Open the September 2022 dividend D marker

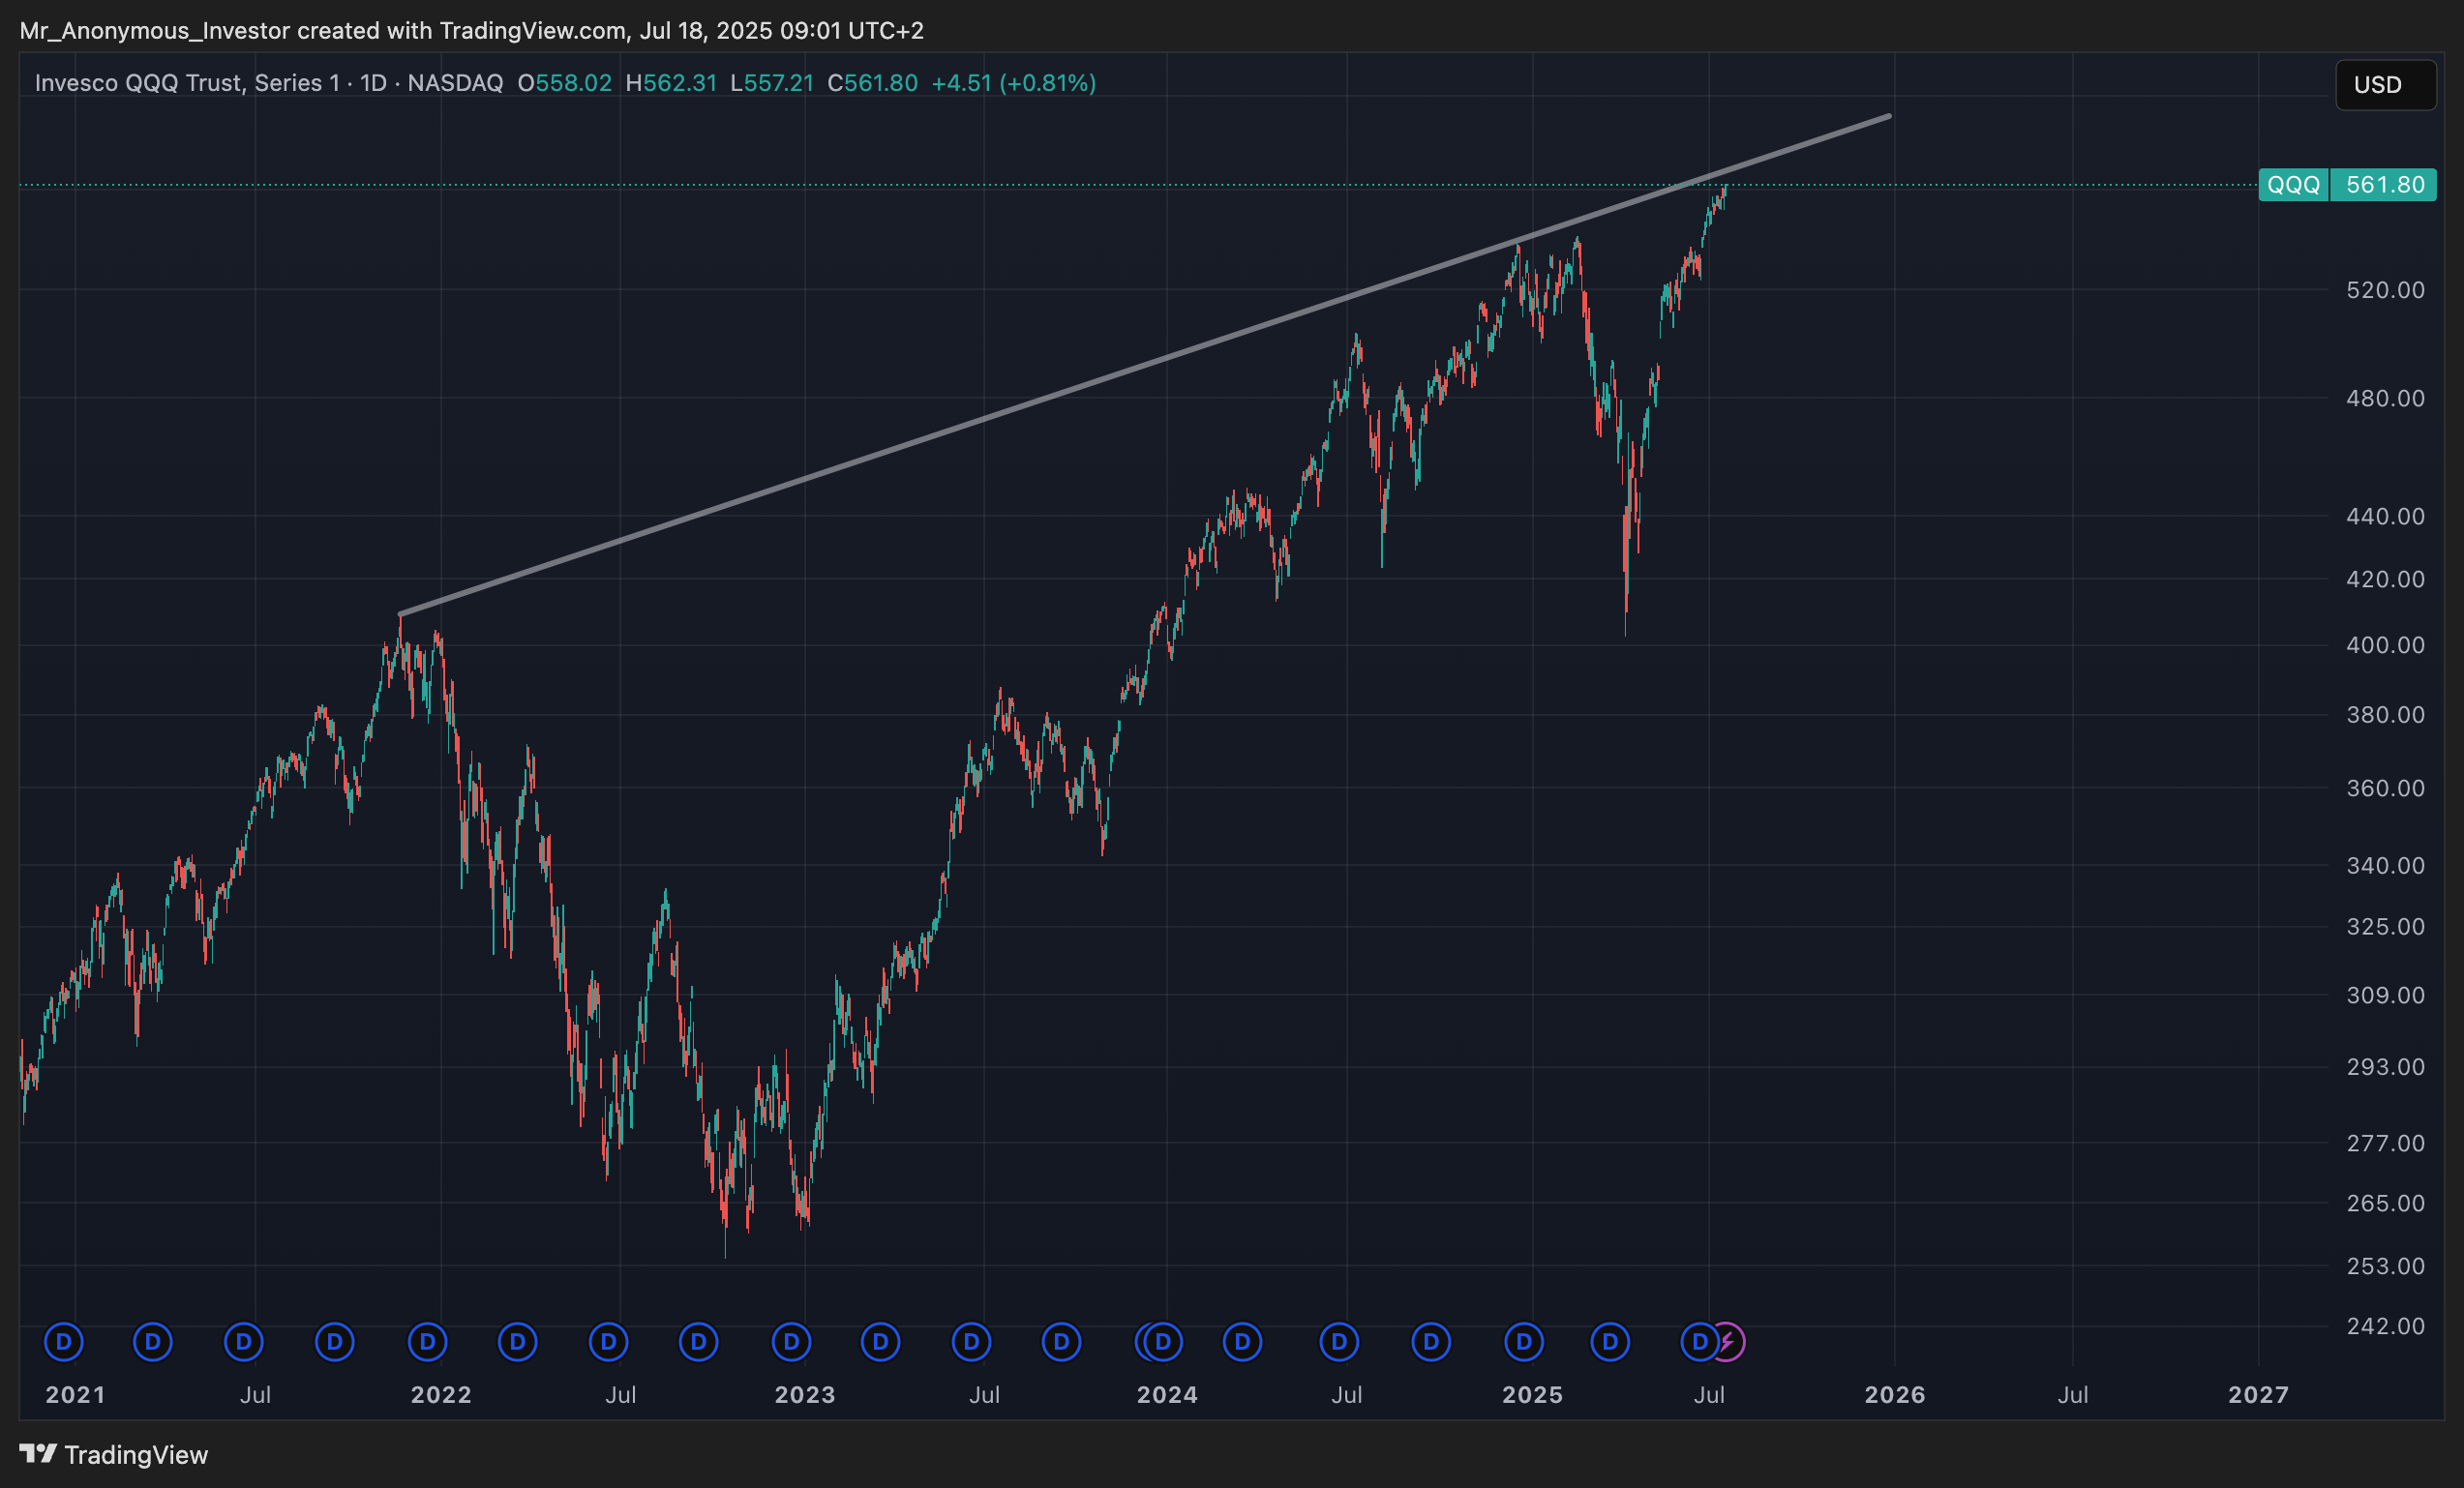click(x=699, y=1342)
